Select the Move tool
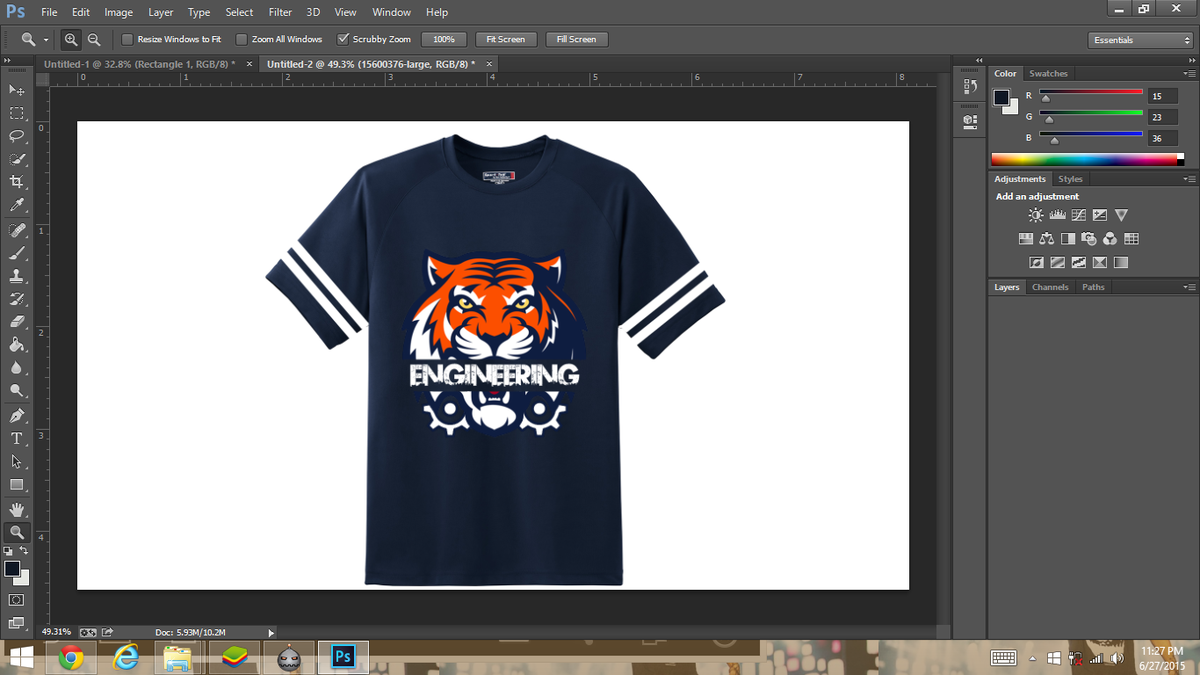The width and height of the screenshot is (1200, 675). (x=17, y=90)
